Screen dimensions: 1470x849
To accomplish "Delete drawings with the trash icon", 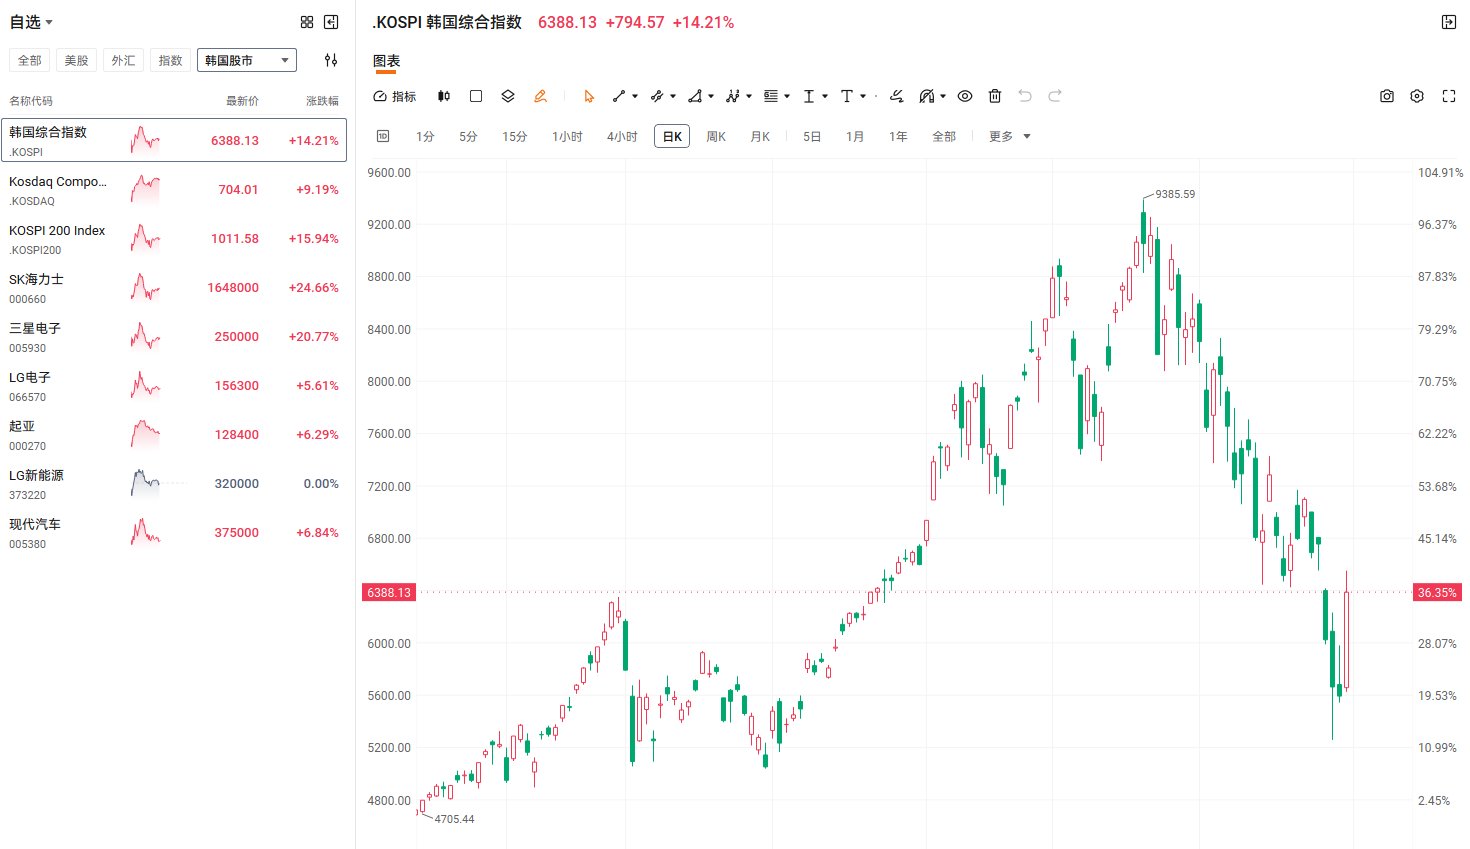I will click(995, 96).
